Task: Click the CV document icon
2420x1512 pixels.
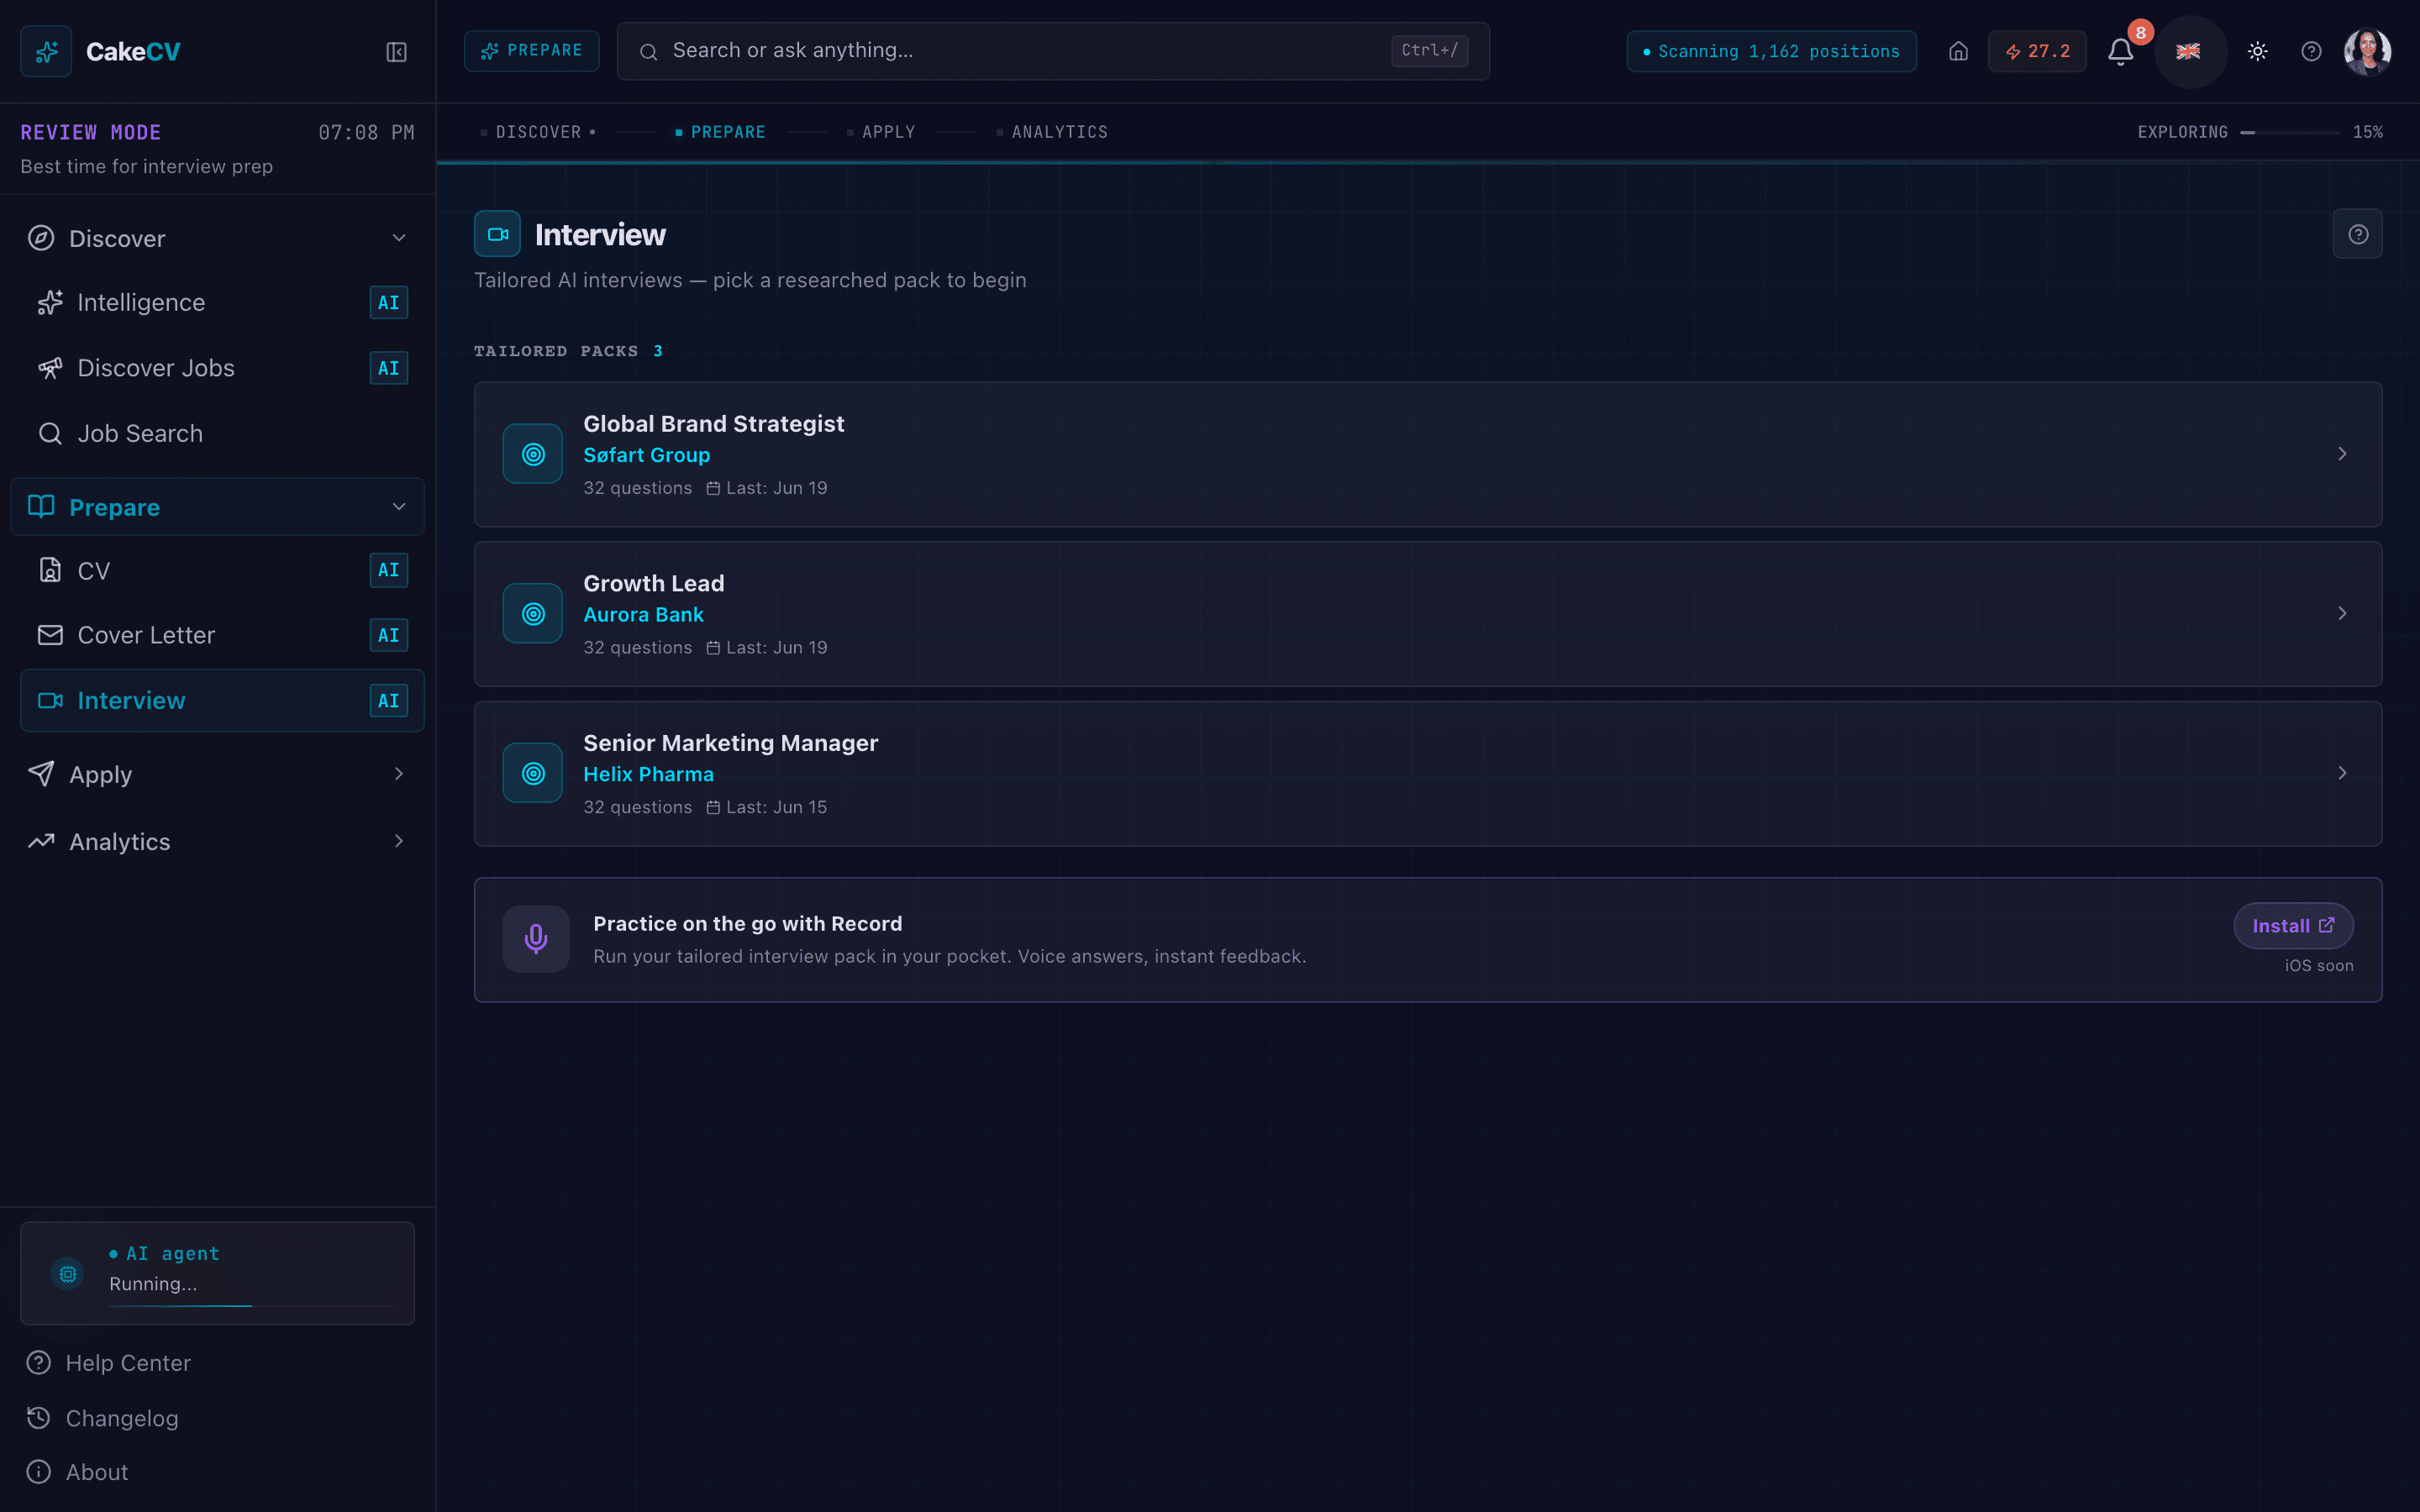Action: coord(50,570)
